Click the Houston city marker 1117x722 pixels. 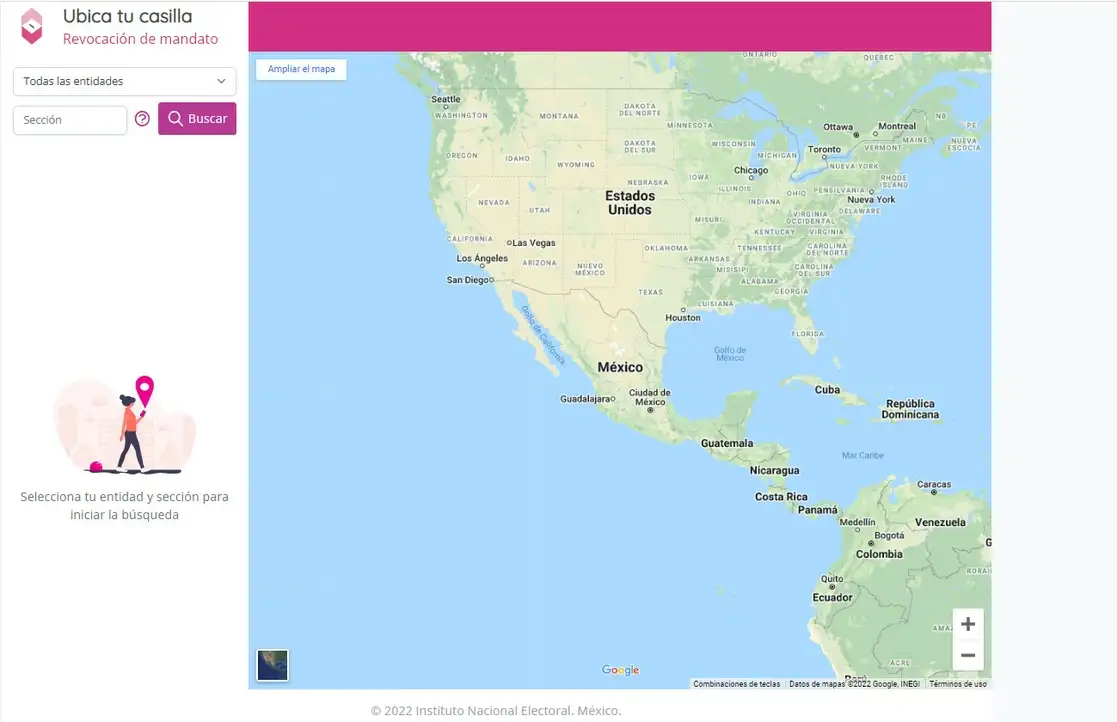pyautogui.click(x=683, y=310)
